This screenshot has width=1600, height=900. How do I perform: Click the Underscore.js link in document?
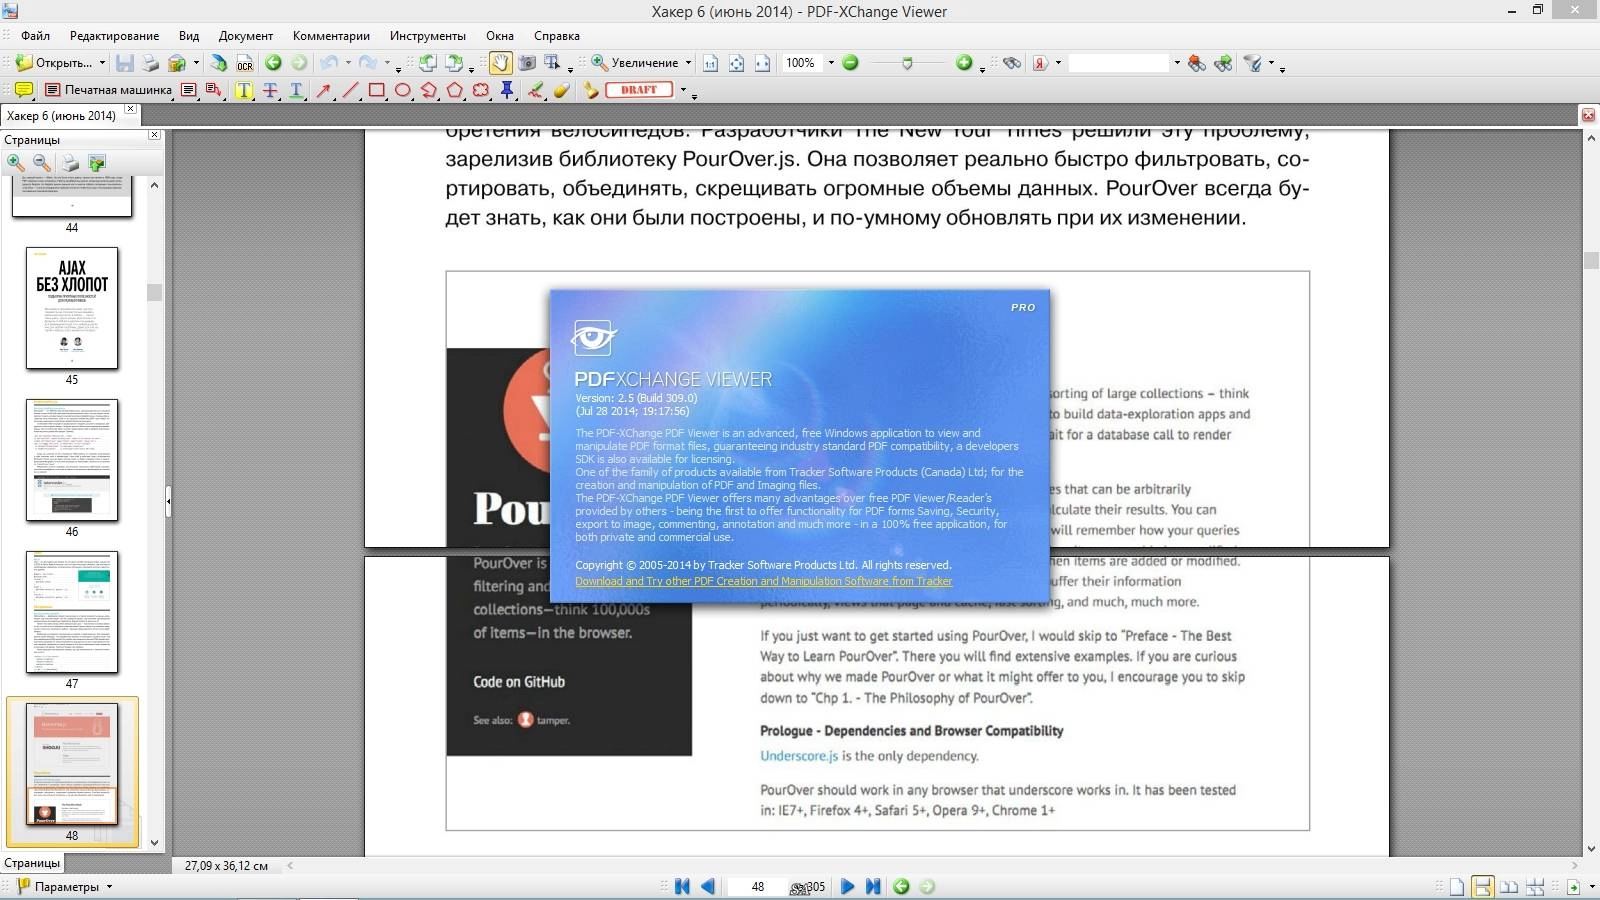click(x=799, y=756)
